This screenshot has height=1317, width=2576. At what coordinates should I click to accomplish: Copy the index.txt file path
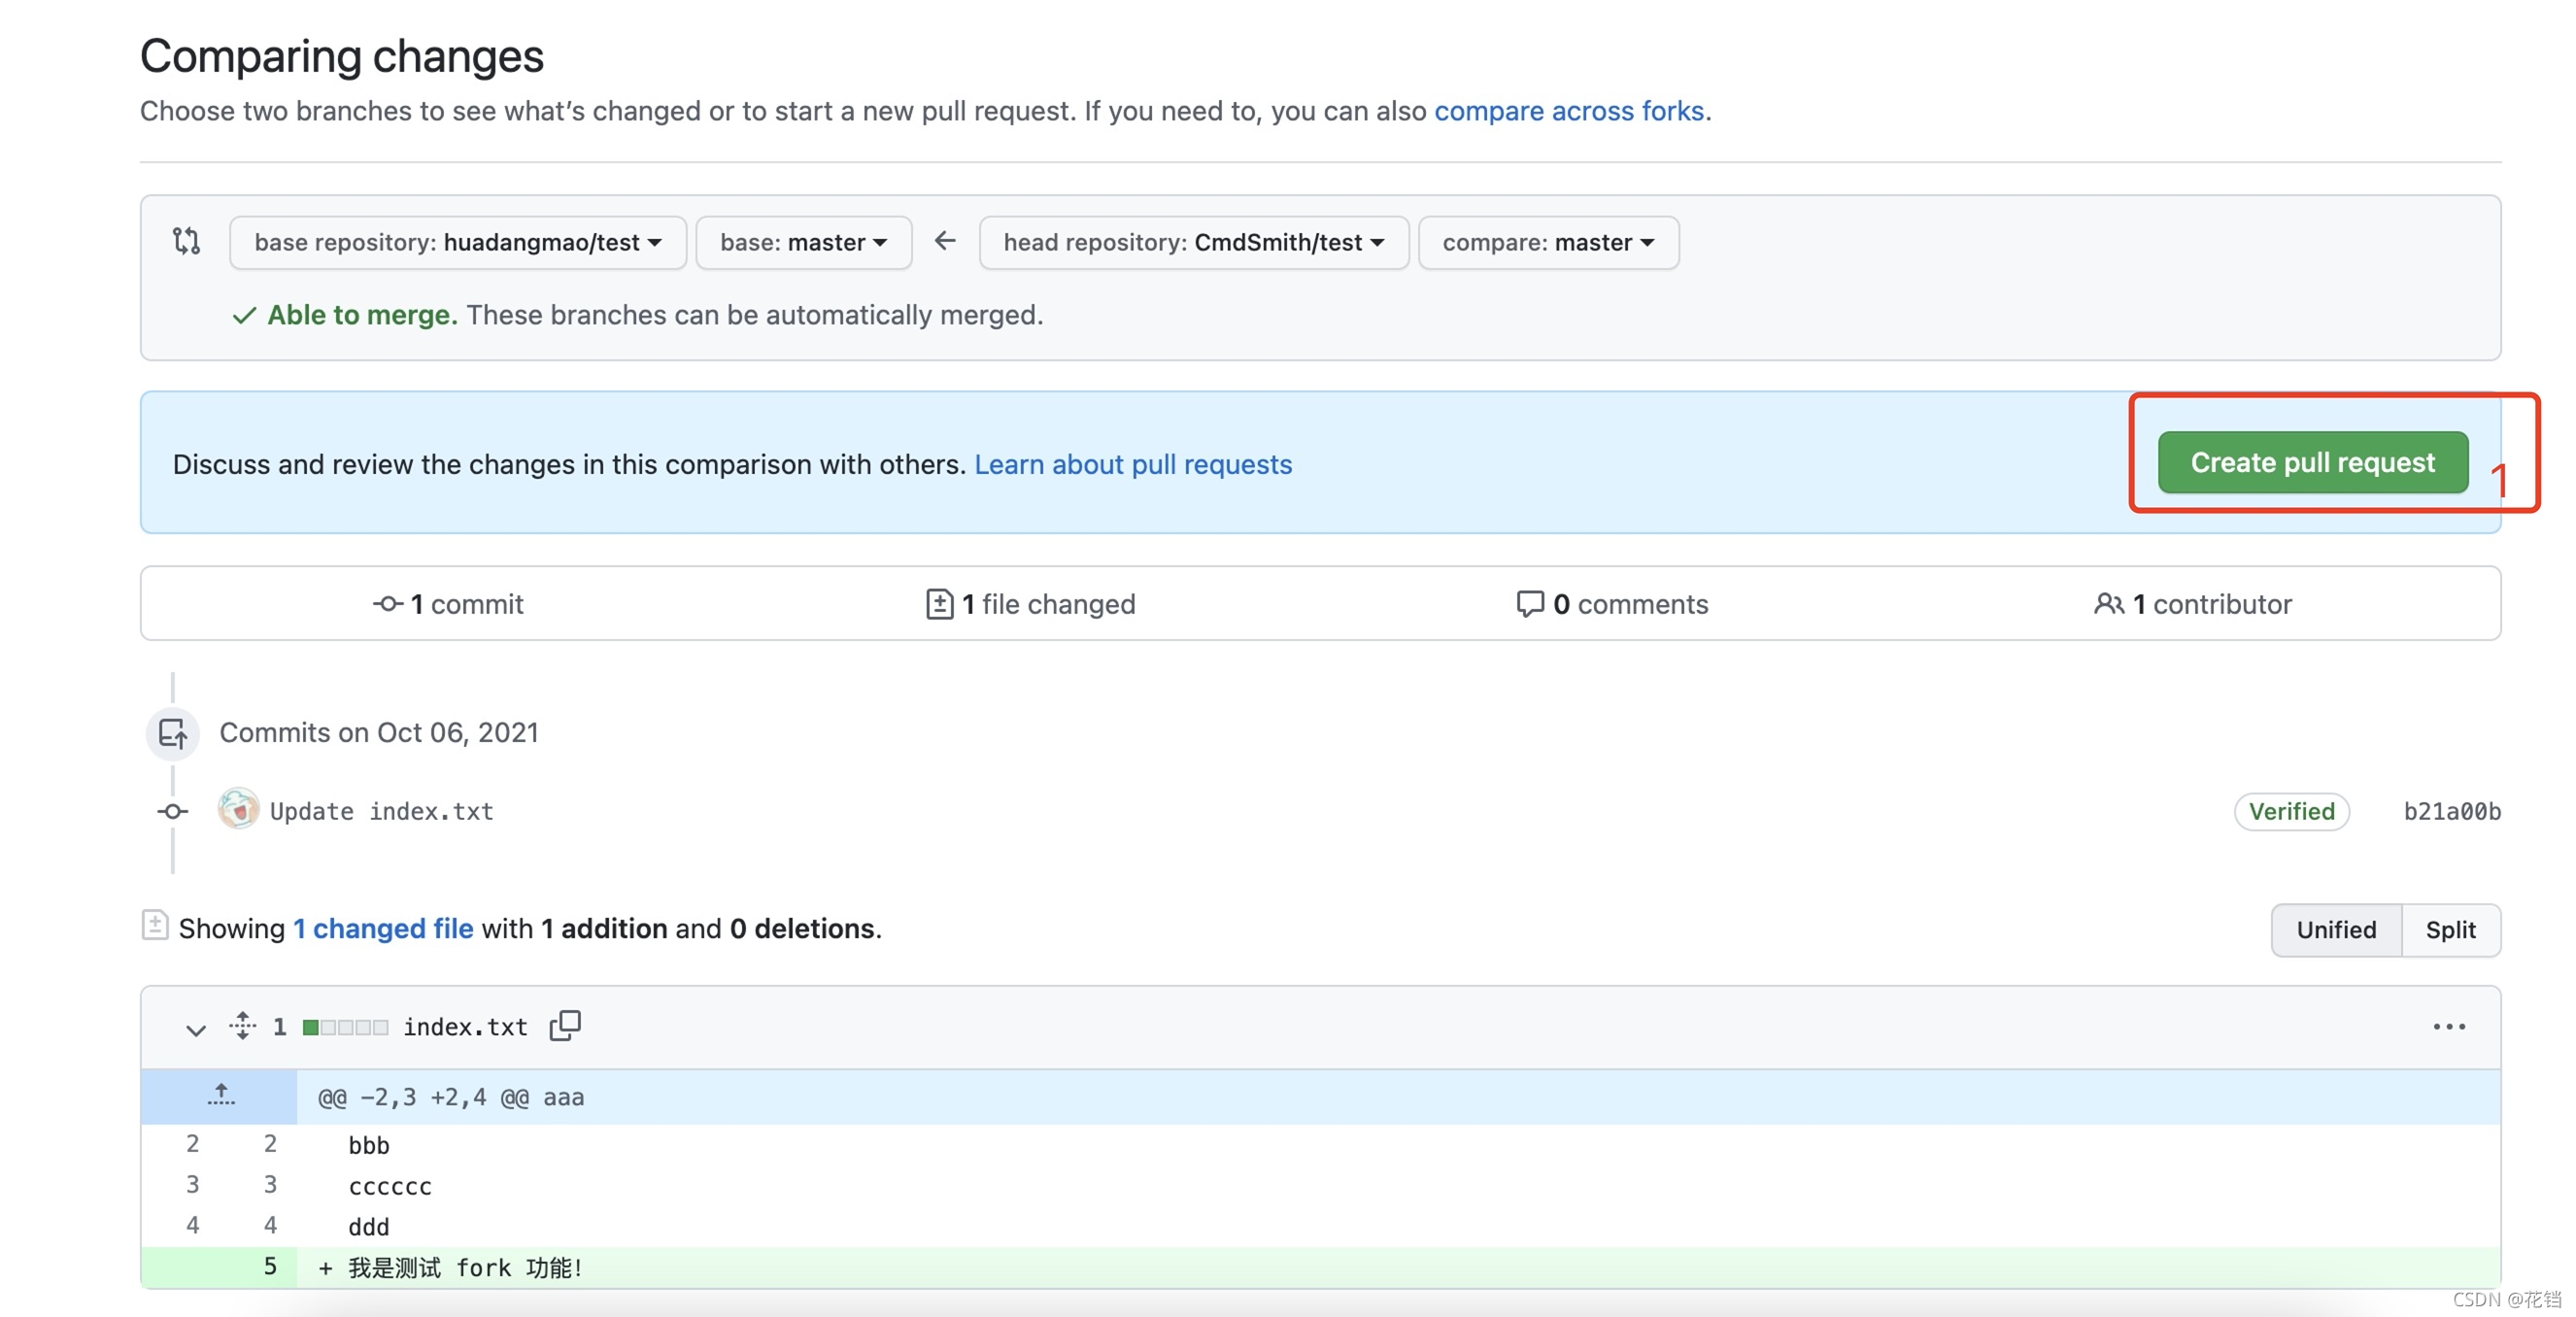(565, 1025)
